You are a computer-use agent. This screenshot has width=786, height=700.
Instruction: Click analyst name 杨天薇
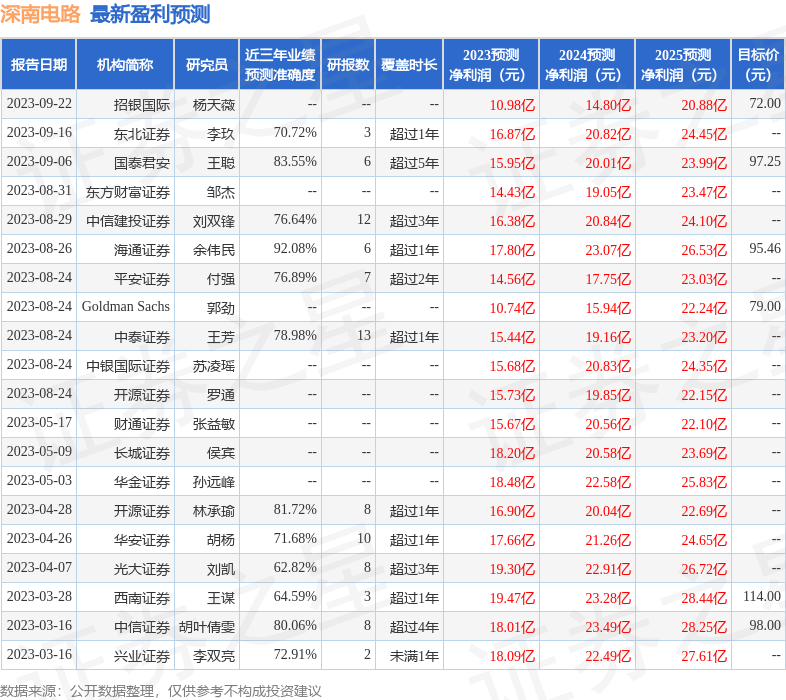click(214, 105)
